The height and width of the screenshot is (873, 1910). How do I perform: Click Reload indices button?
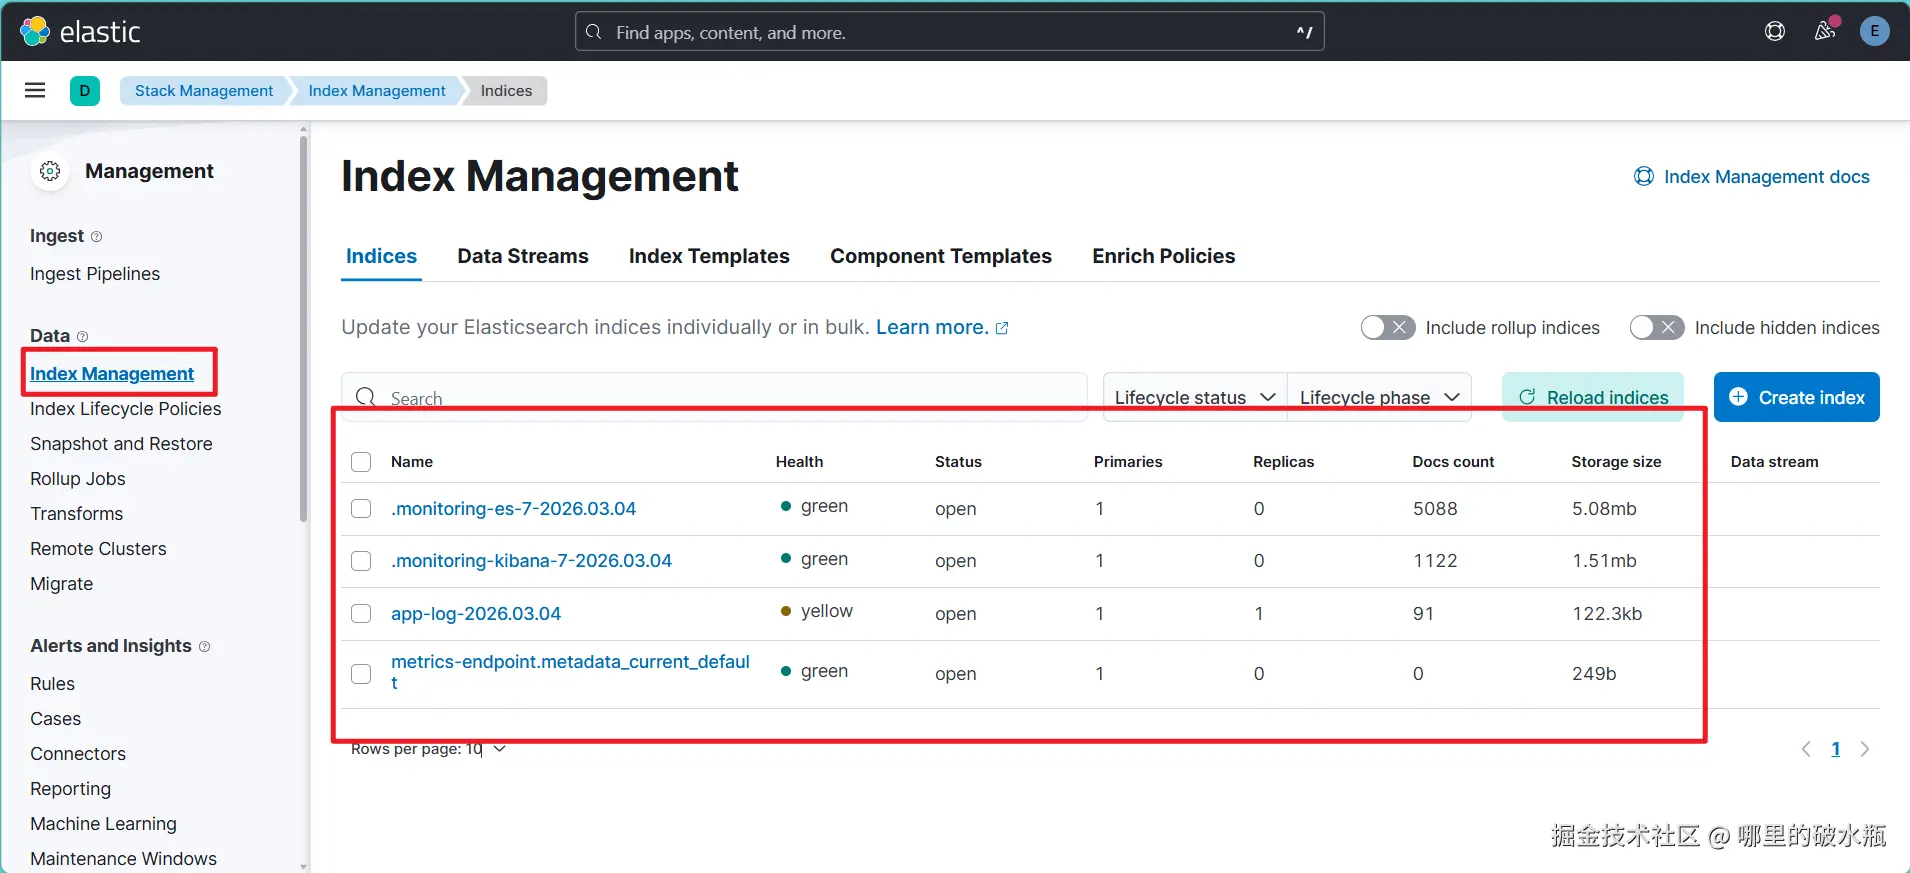pyautogui.click(x=1593, y=397)
